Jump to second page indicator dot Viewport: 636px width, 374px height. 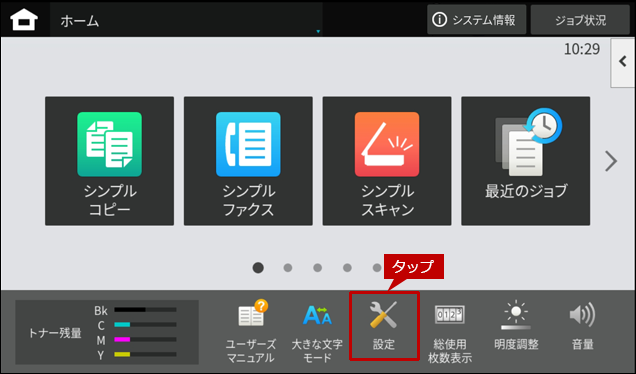coord(288,268)
